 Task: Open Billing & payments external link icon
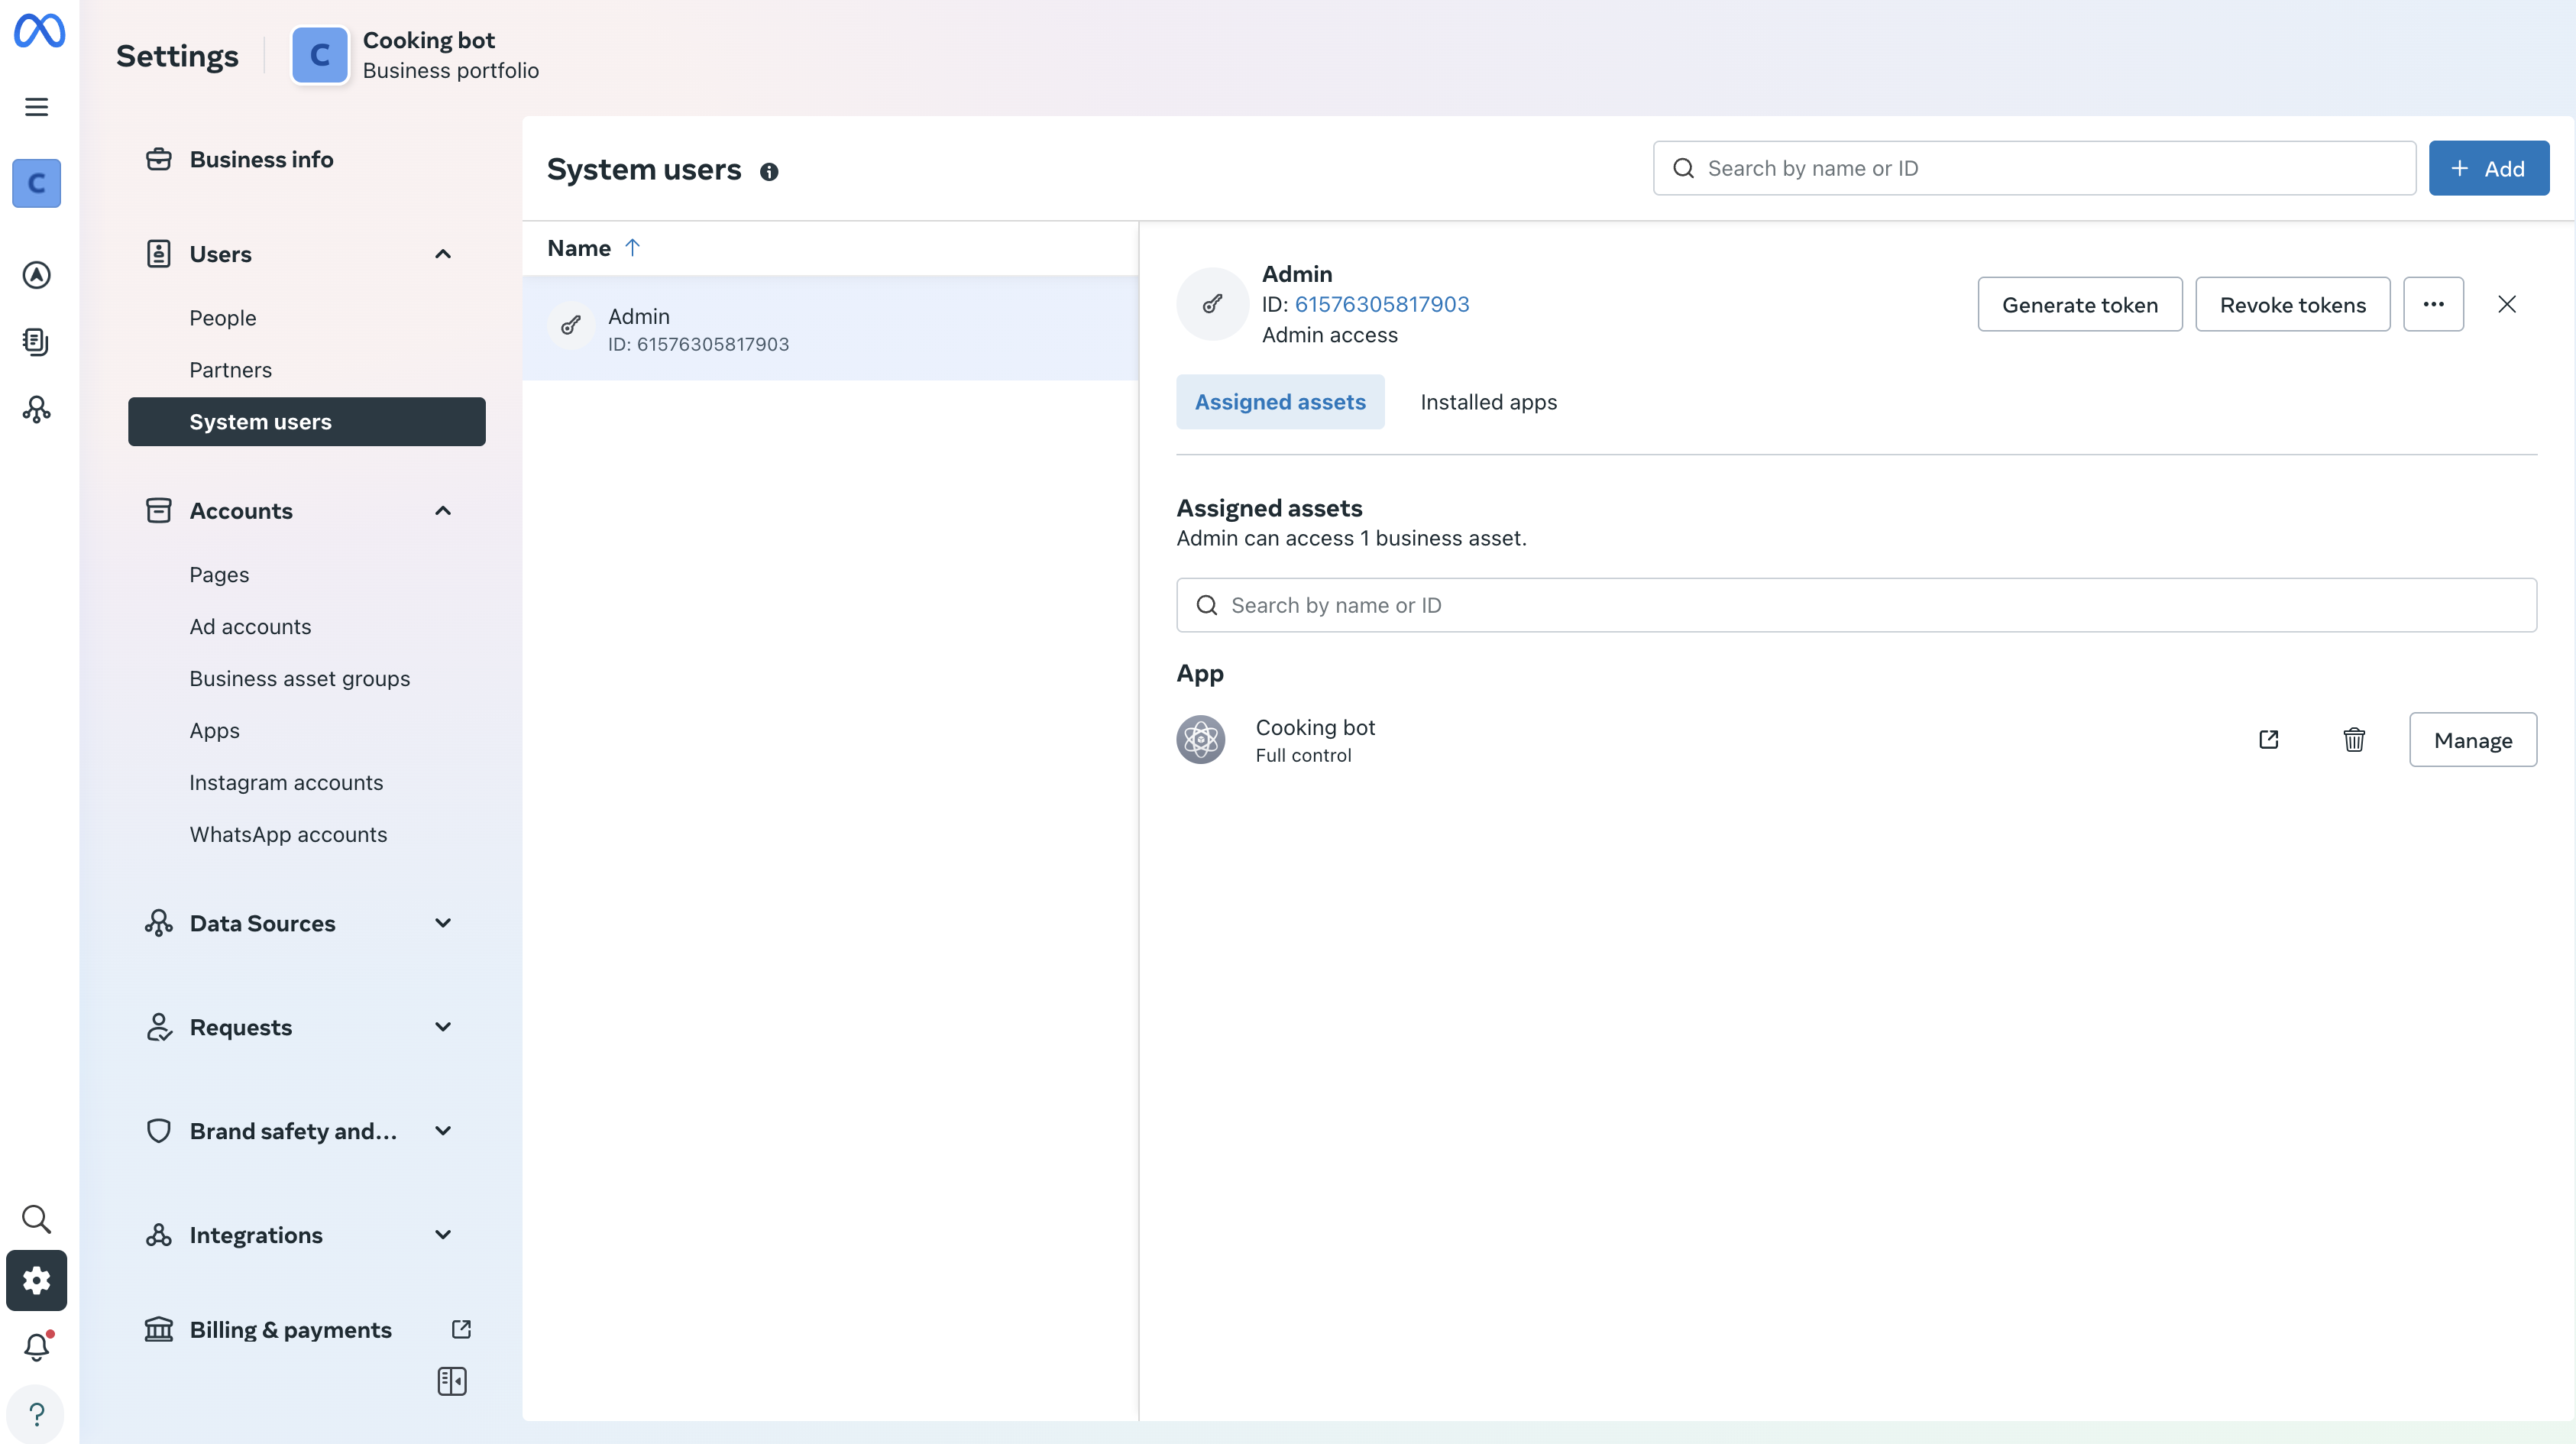(x=461, y=1329)
